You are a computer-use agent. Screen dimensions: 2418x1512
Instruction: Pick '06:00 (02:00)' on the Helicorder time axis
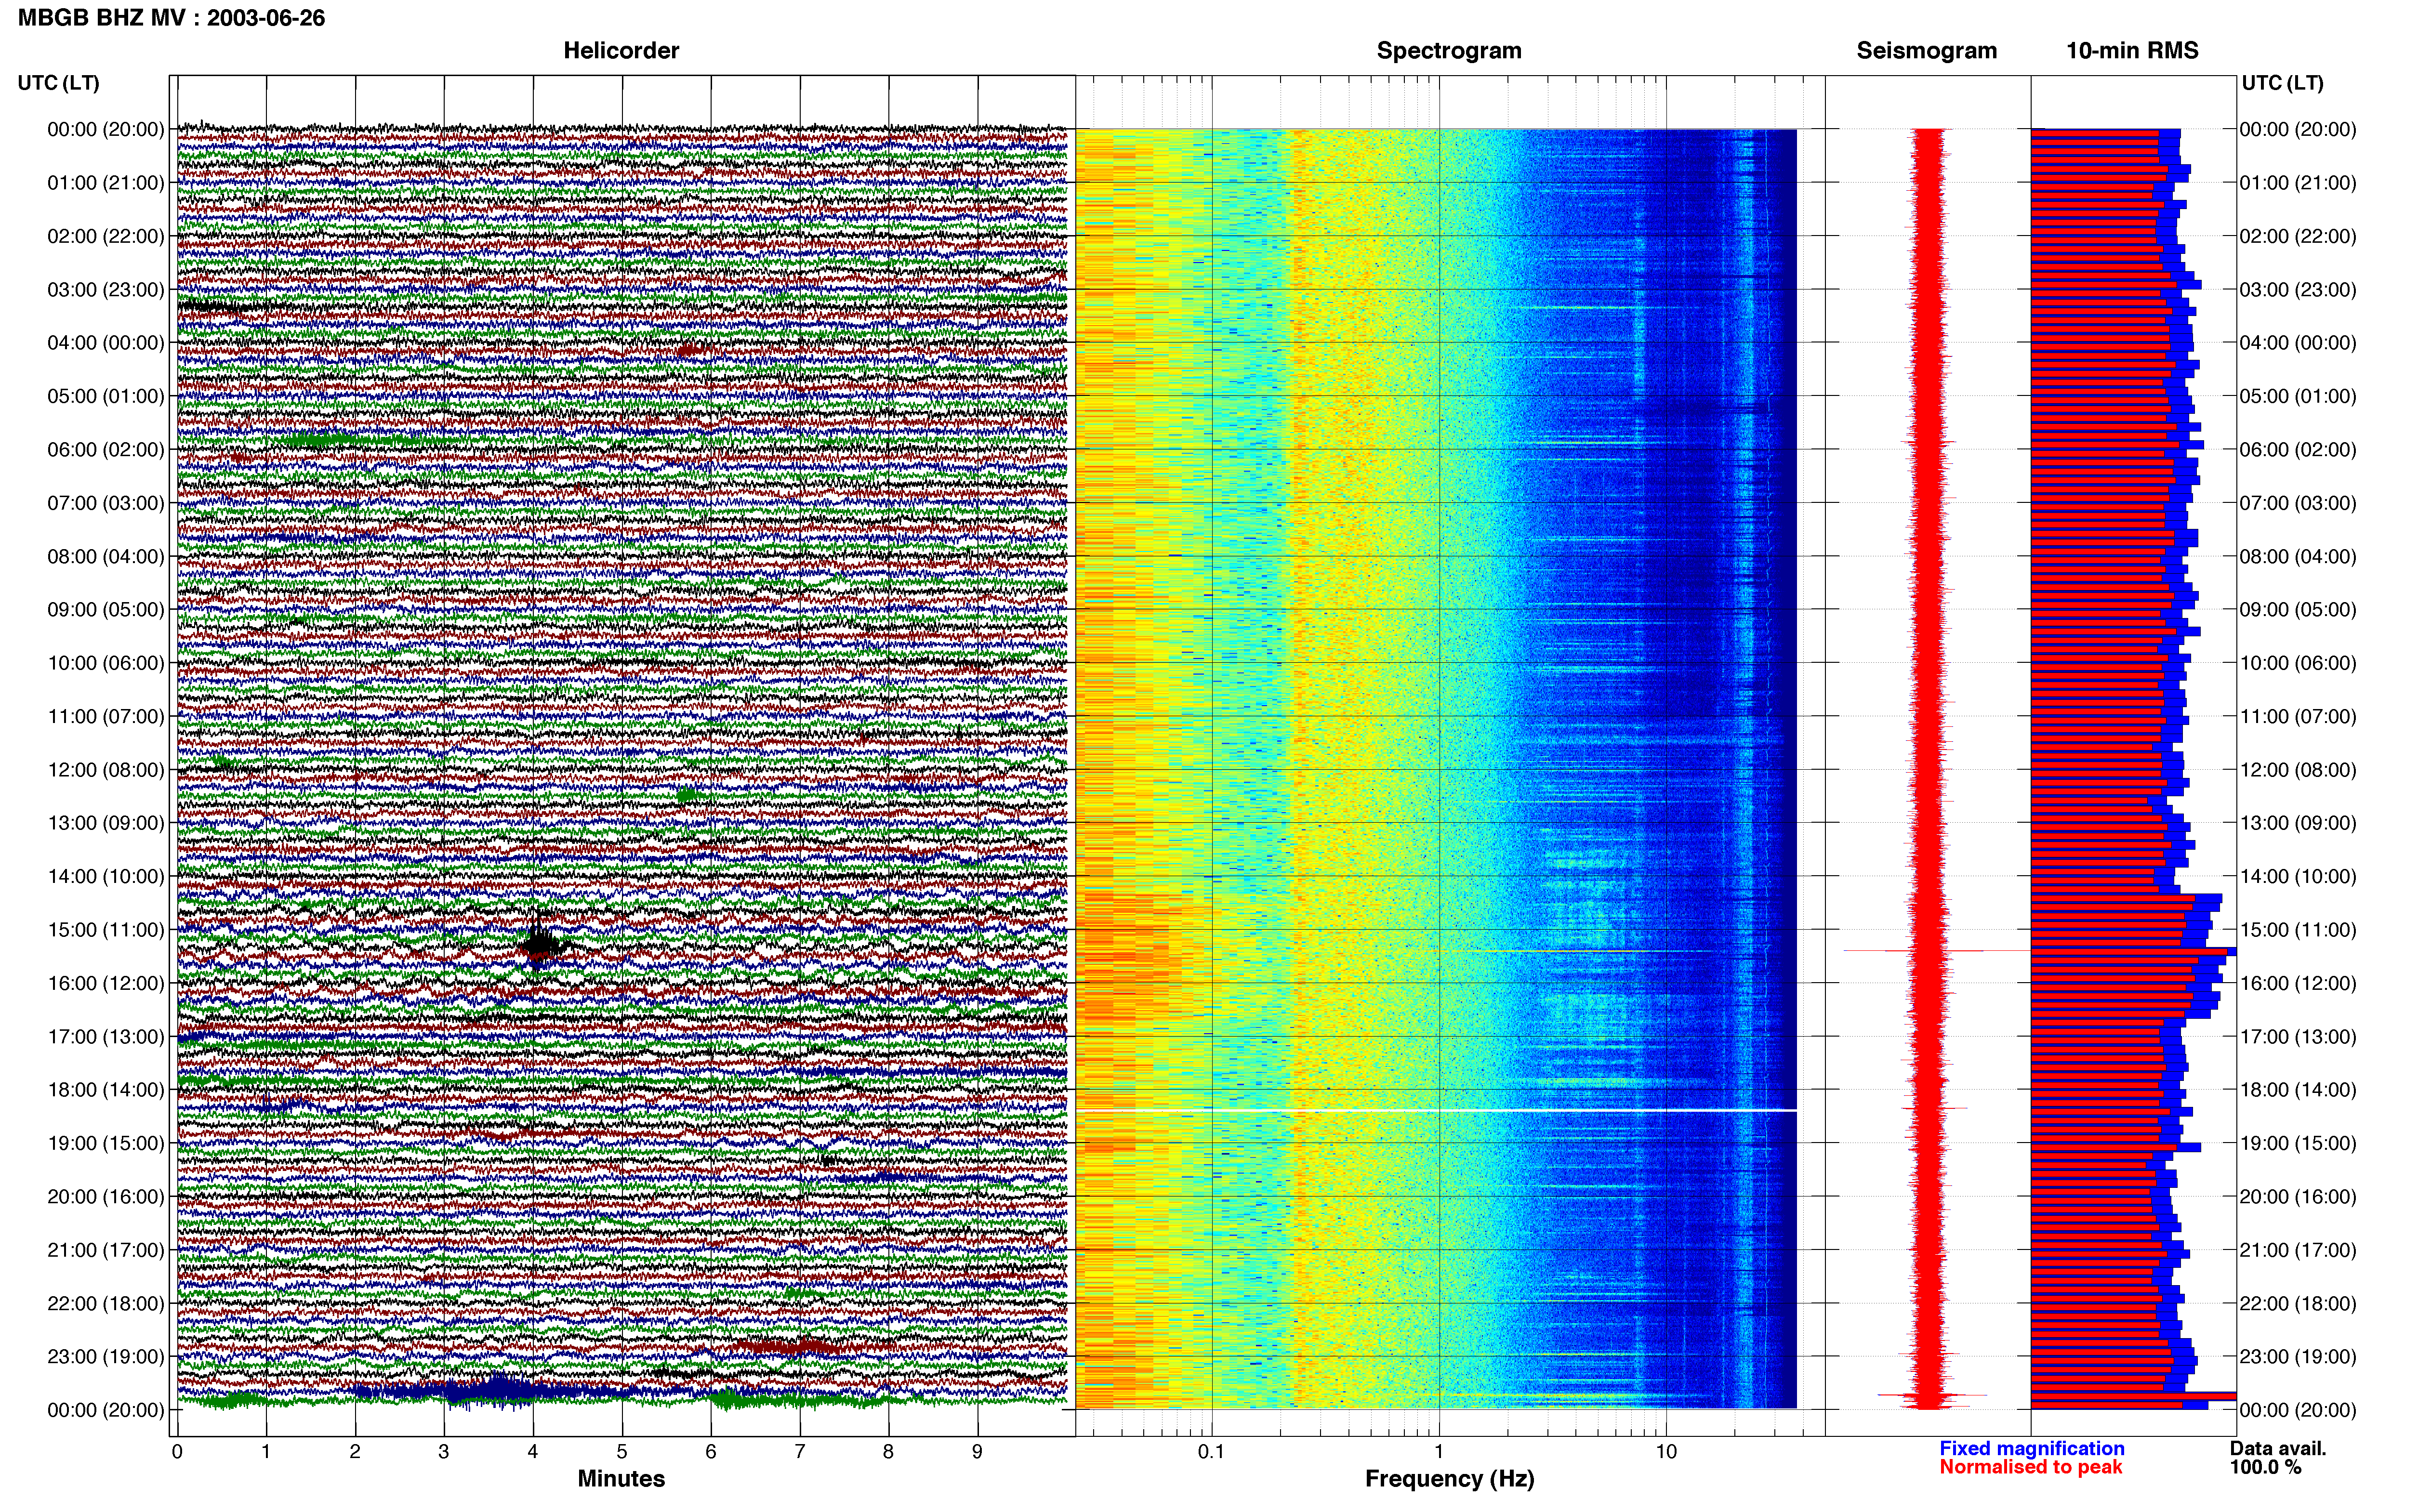tap(106, 450)
